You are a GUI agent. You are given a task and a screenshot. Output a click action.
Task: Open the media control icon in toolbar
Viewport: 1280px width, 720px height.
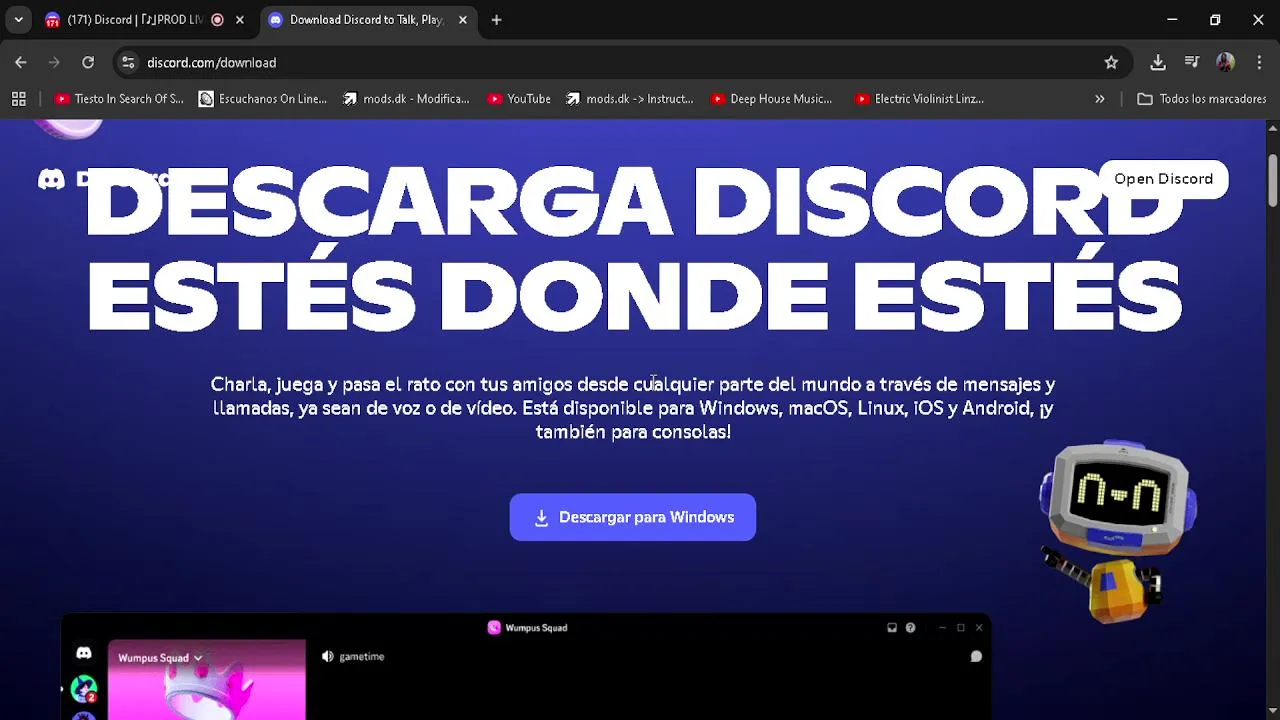point(1192,62)
